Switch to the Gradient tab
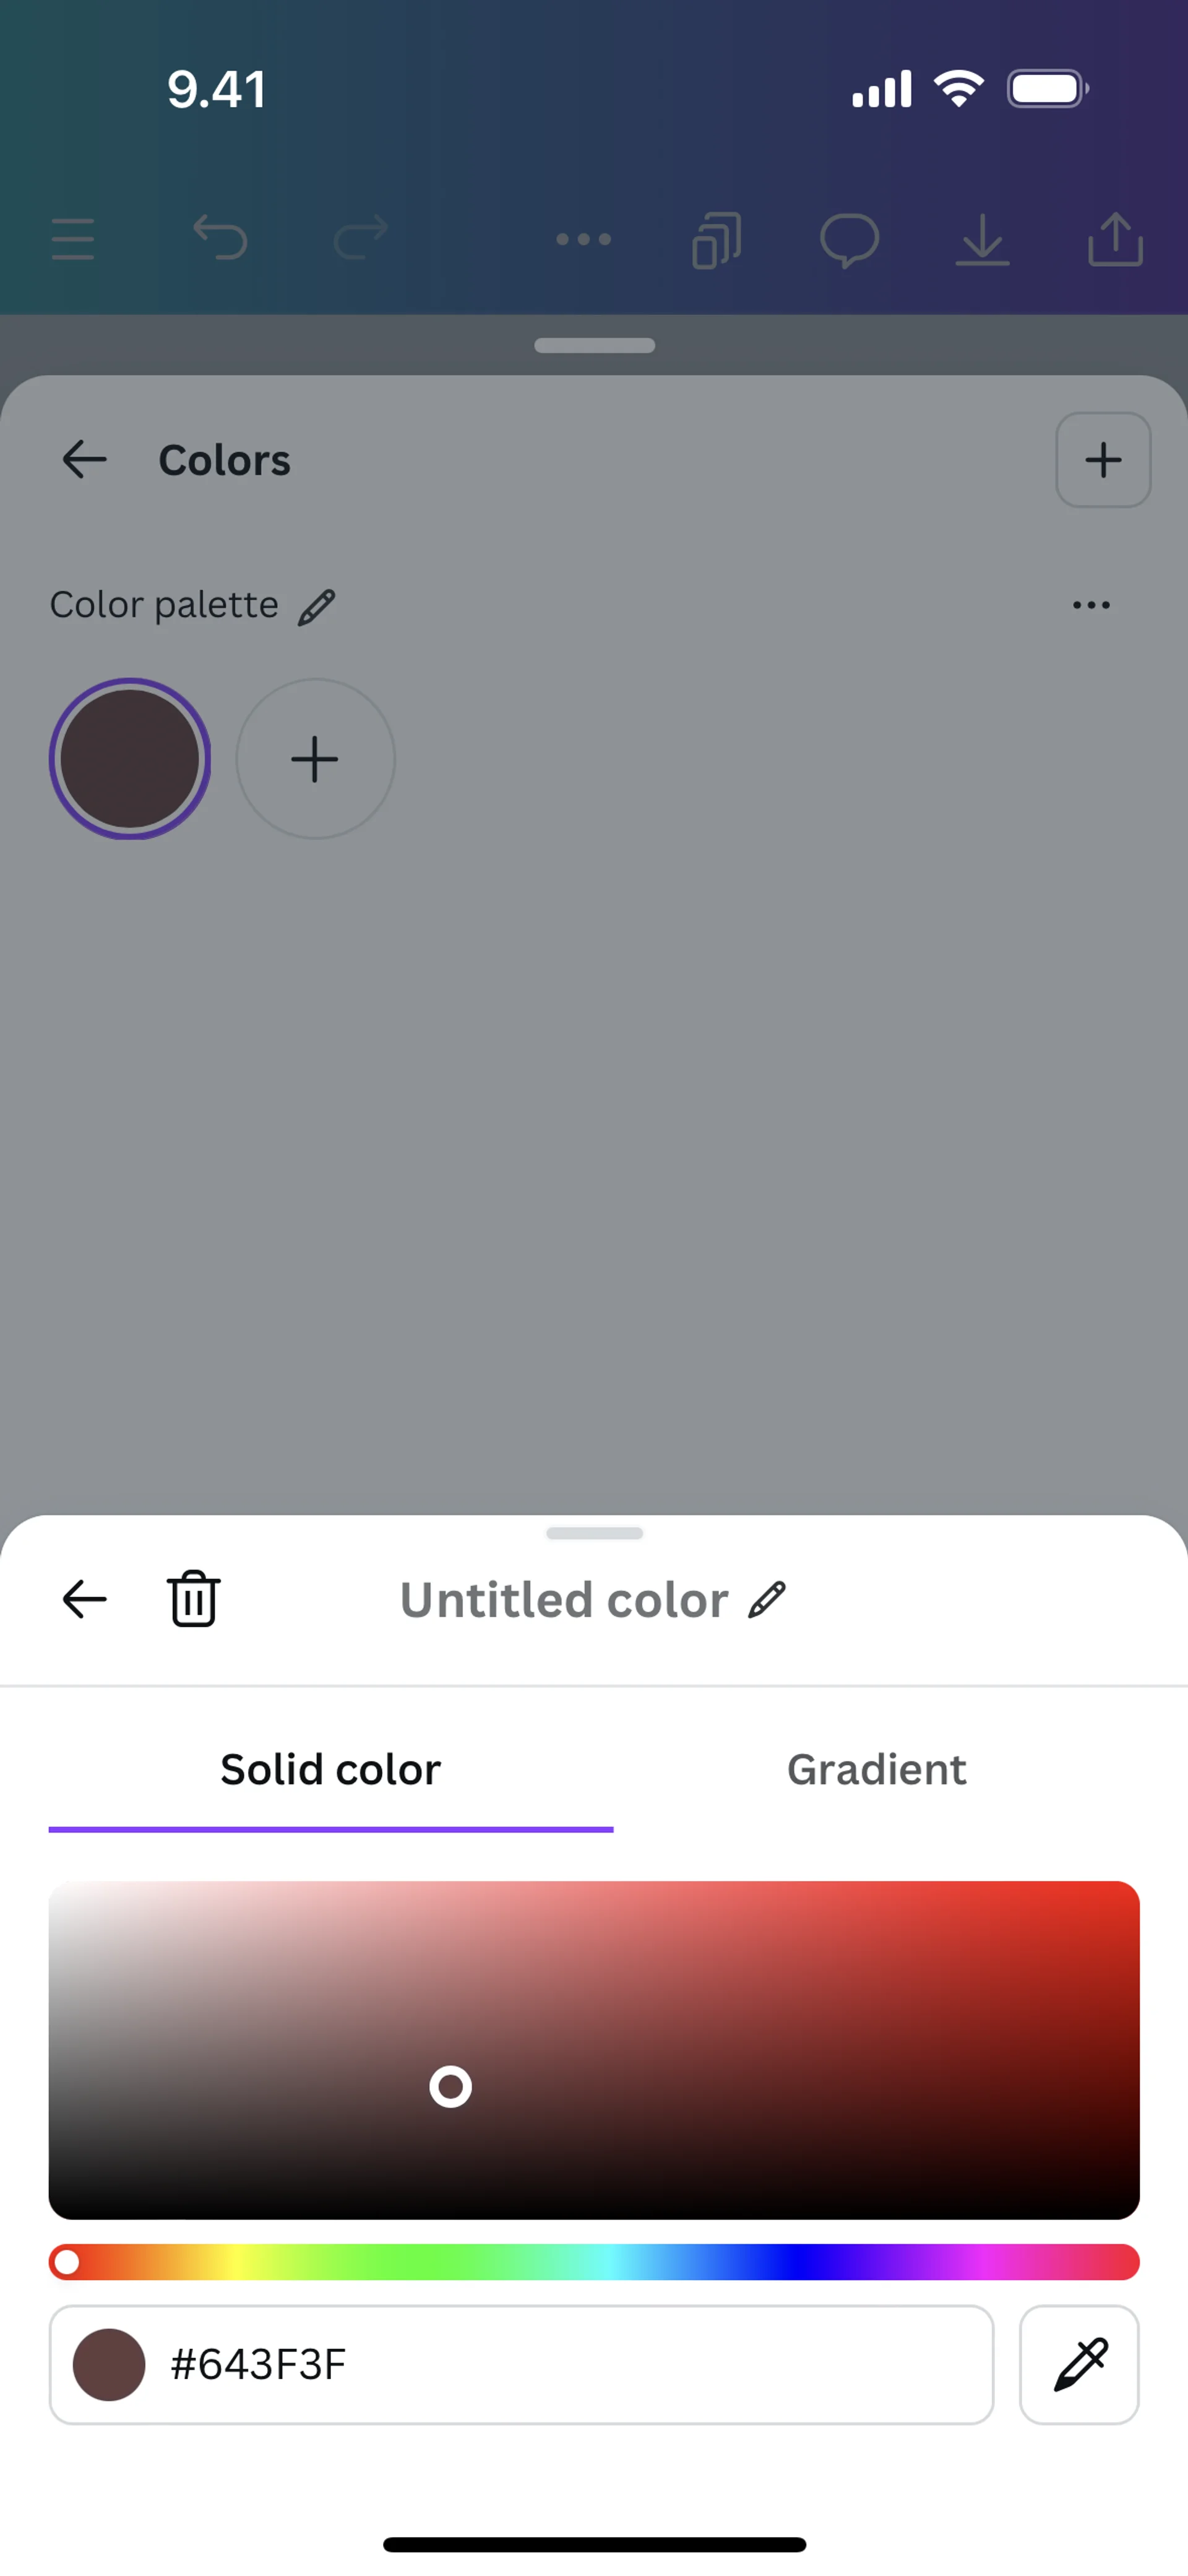This screenshot has width=1188, height=2576. click(x=876, y=1769)
